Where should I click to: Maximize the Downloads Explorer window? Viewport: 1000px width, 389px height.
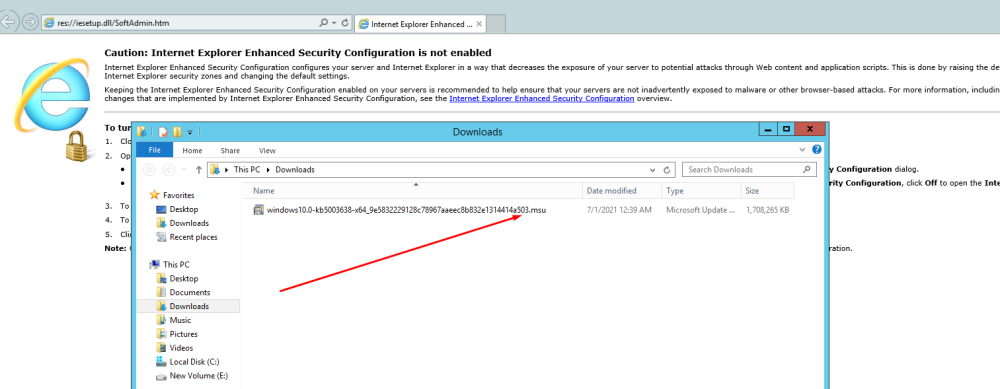pos(786,129)
